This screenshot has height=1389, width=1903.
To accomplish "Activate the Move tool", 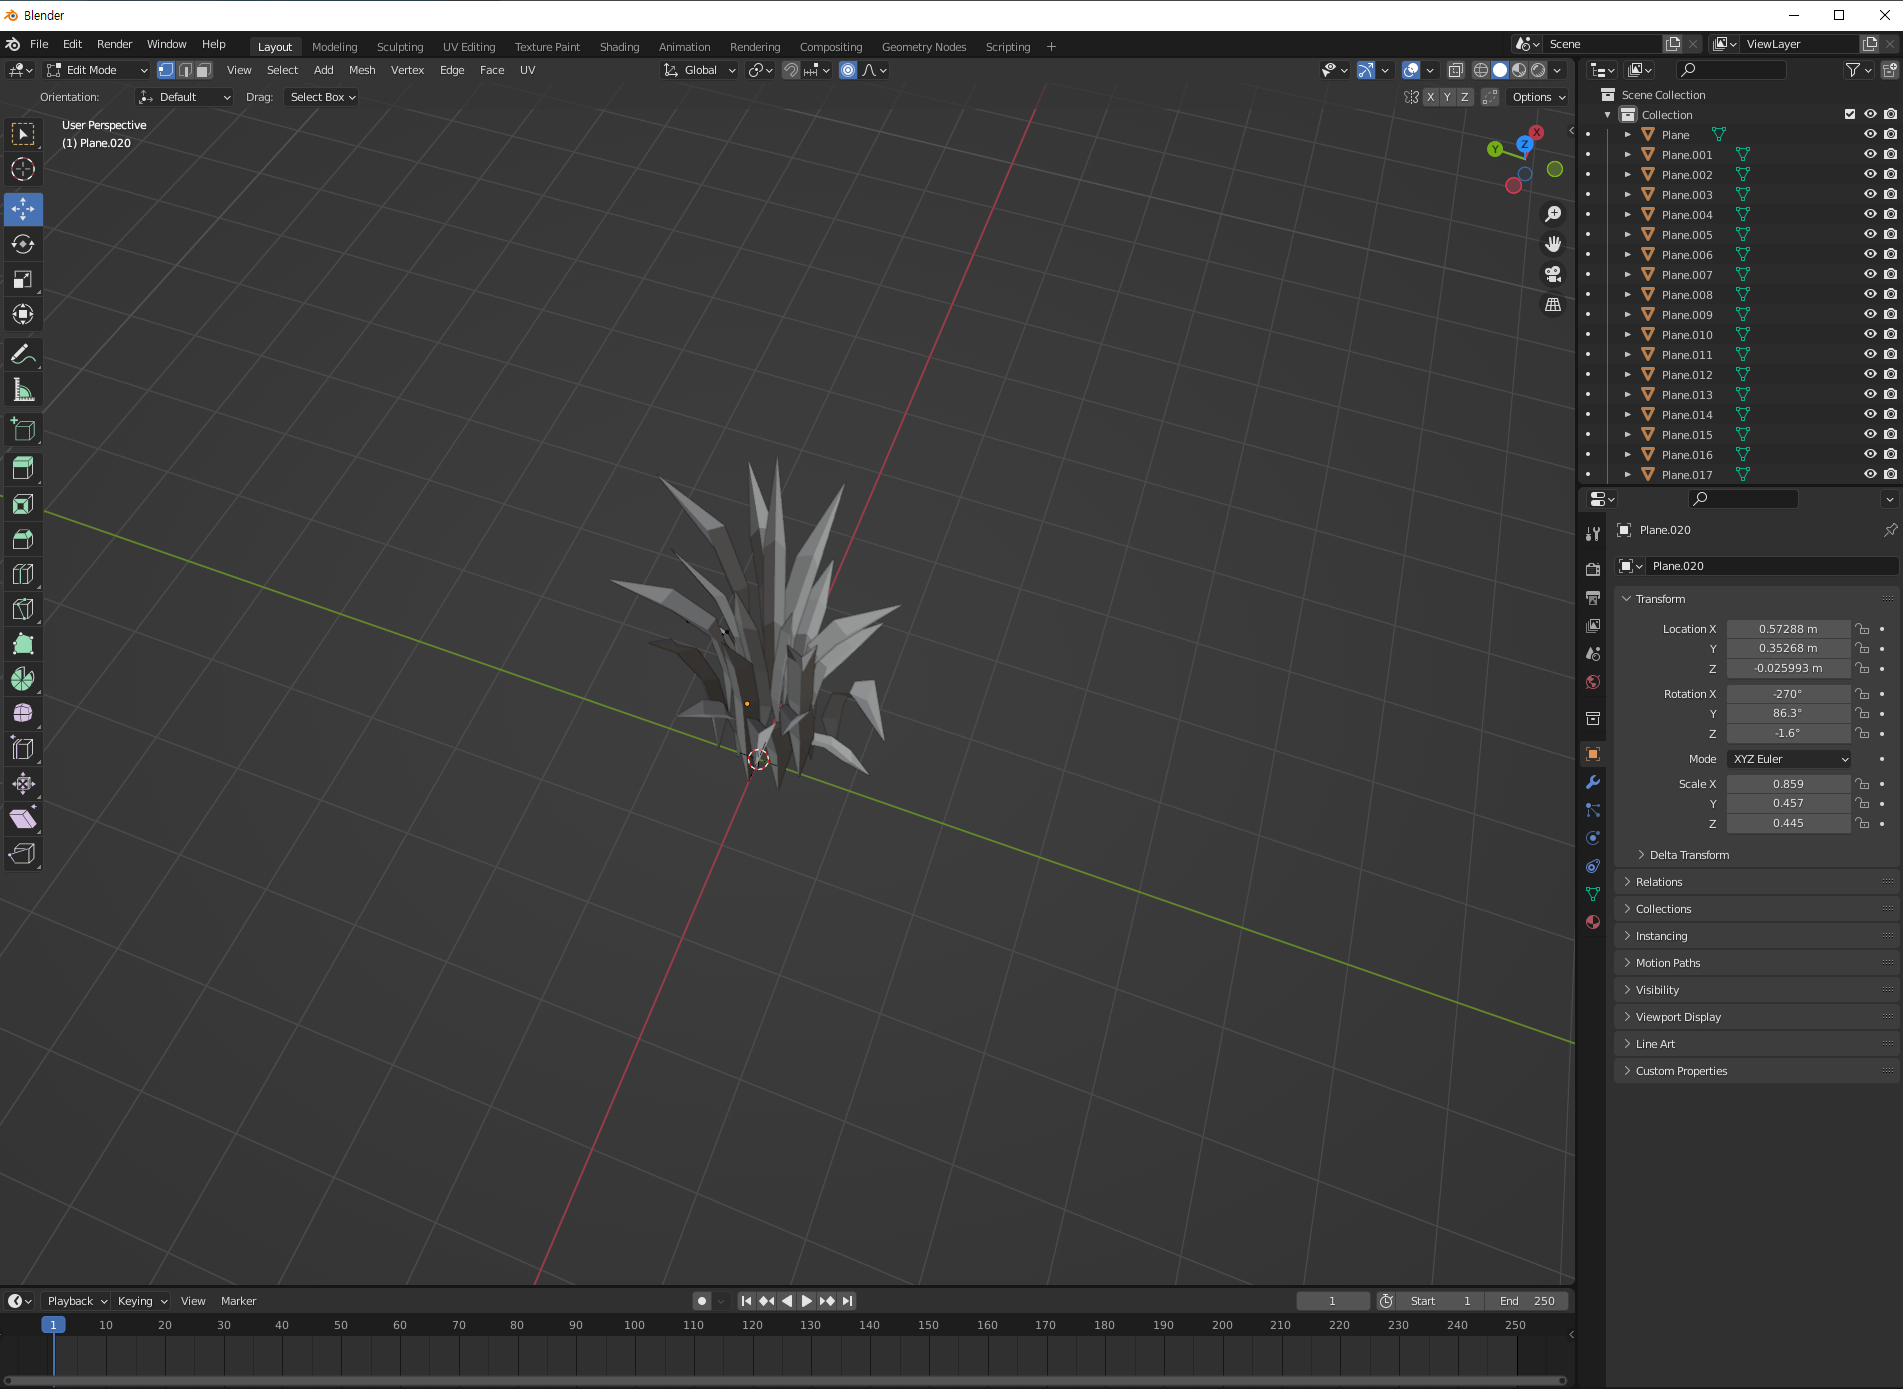I will coord(23,209).
